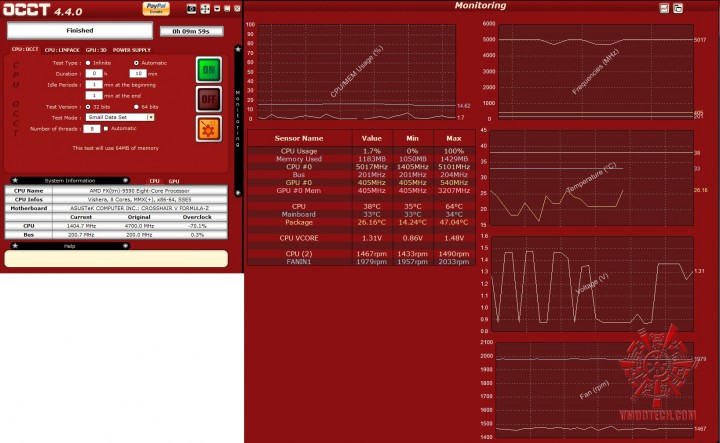Click the Duration minutes input field
Image resolution: width=720 pixels, height=443 pixels.
[138, 73]
